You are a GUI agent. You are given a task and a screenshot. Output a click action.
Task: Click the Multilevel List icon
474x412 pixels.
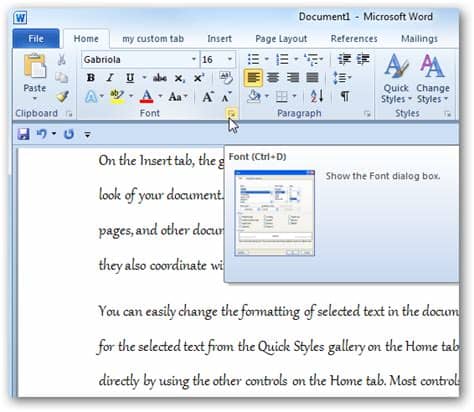(x=311, y=60)
